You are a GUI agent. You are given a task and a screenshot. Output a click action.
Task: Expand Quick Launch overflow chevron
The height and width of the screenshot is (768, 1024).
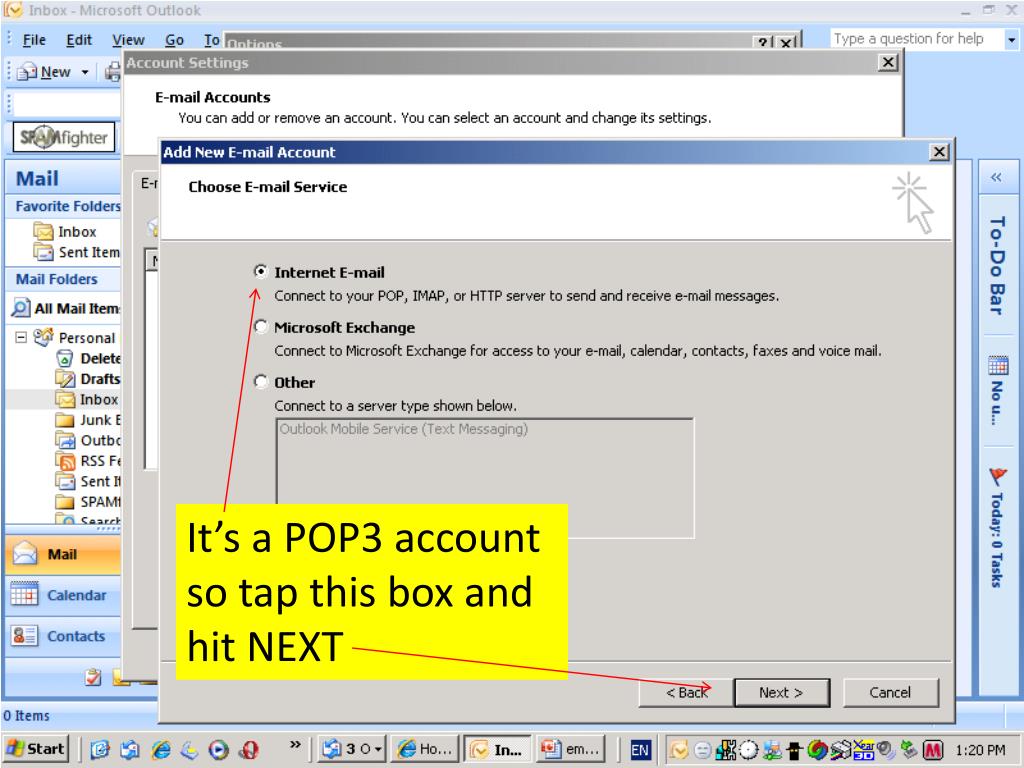pyautogui.click(x=295, y=743)
